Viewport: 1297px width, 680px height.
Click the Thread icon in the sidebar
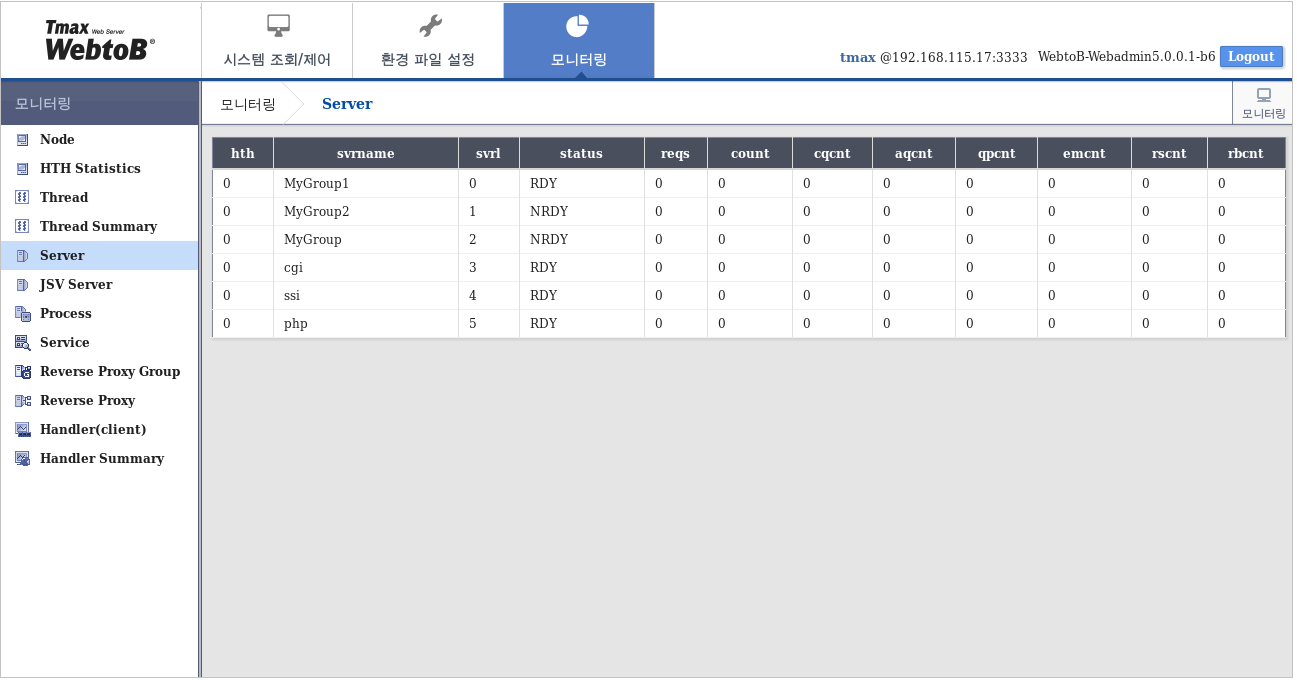pyautogui.click(x=22, y=197)
